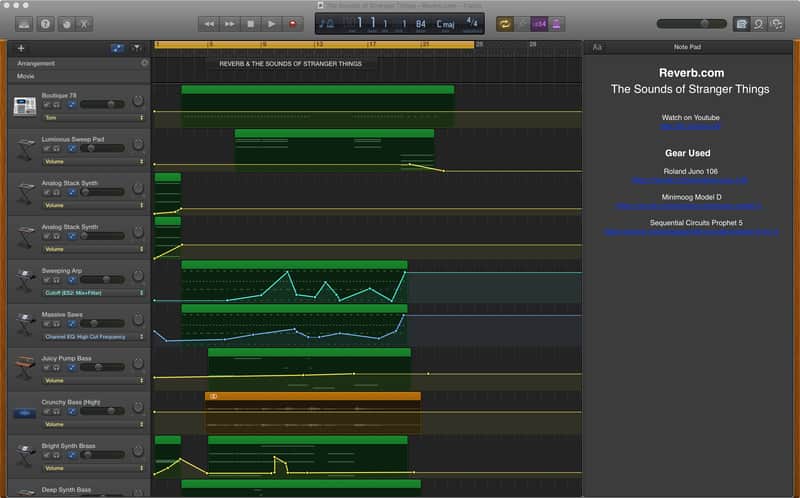Select the Juicy Pump Bass keyboard icon

coord(24,368)
